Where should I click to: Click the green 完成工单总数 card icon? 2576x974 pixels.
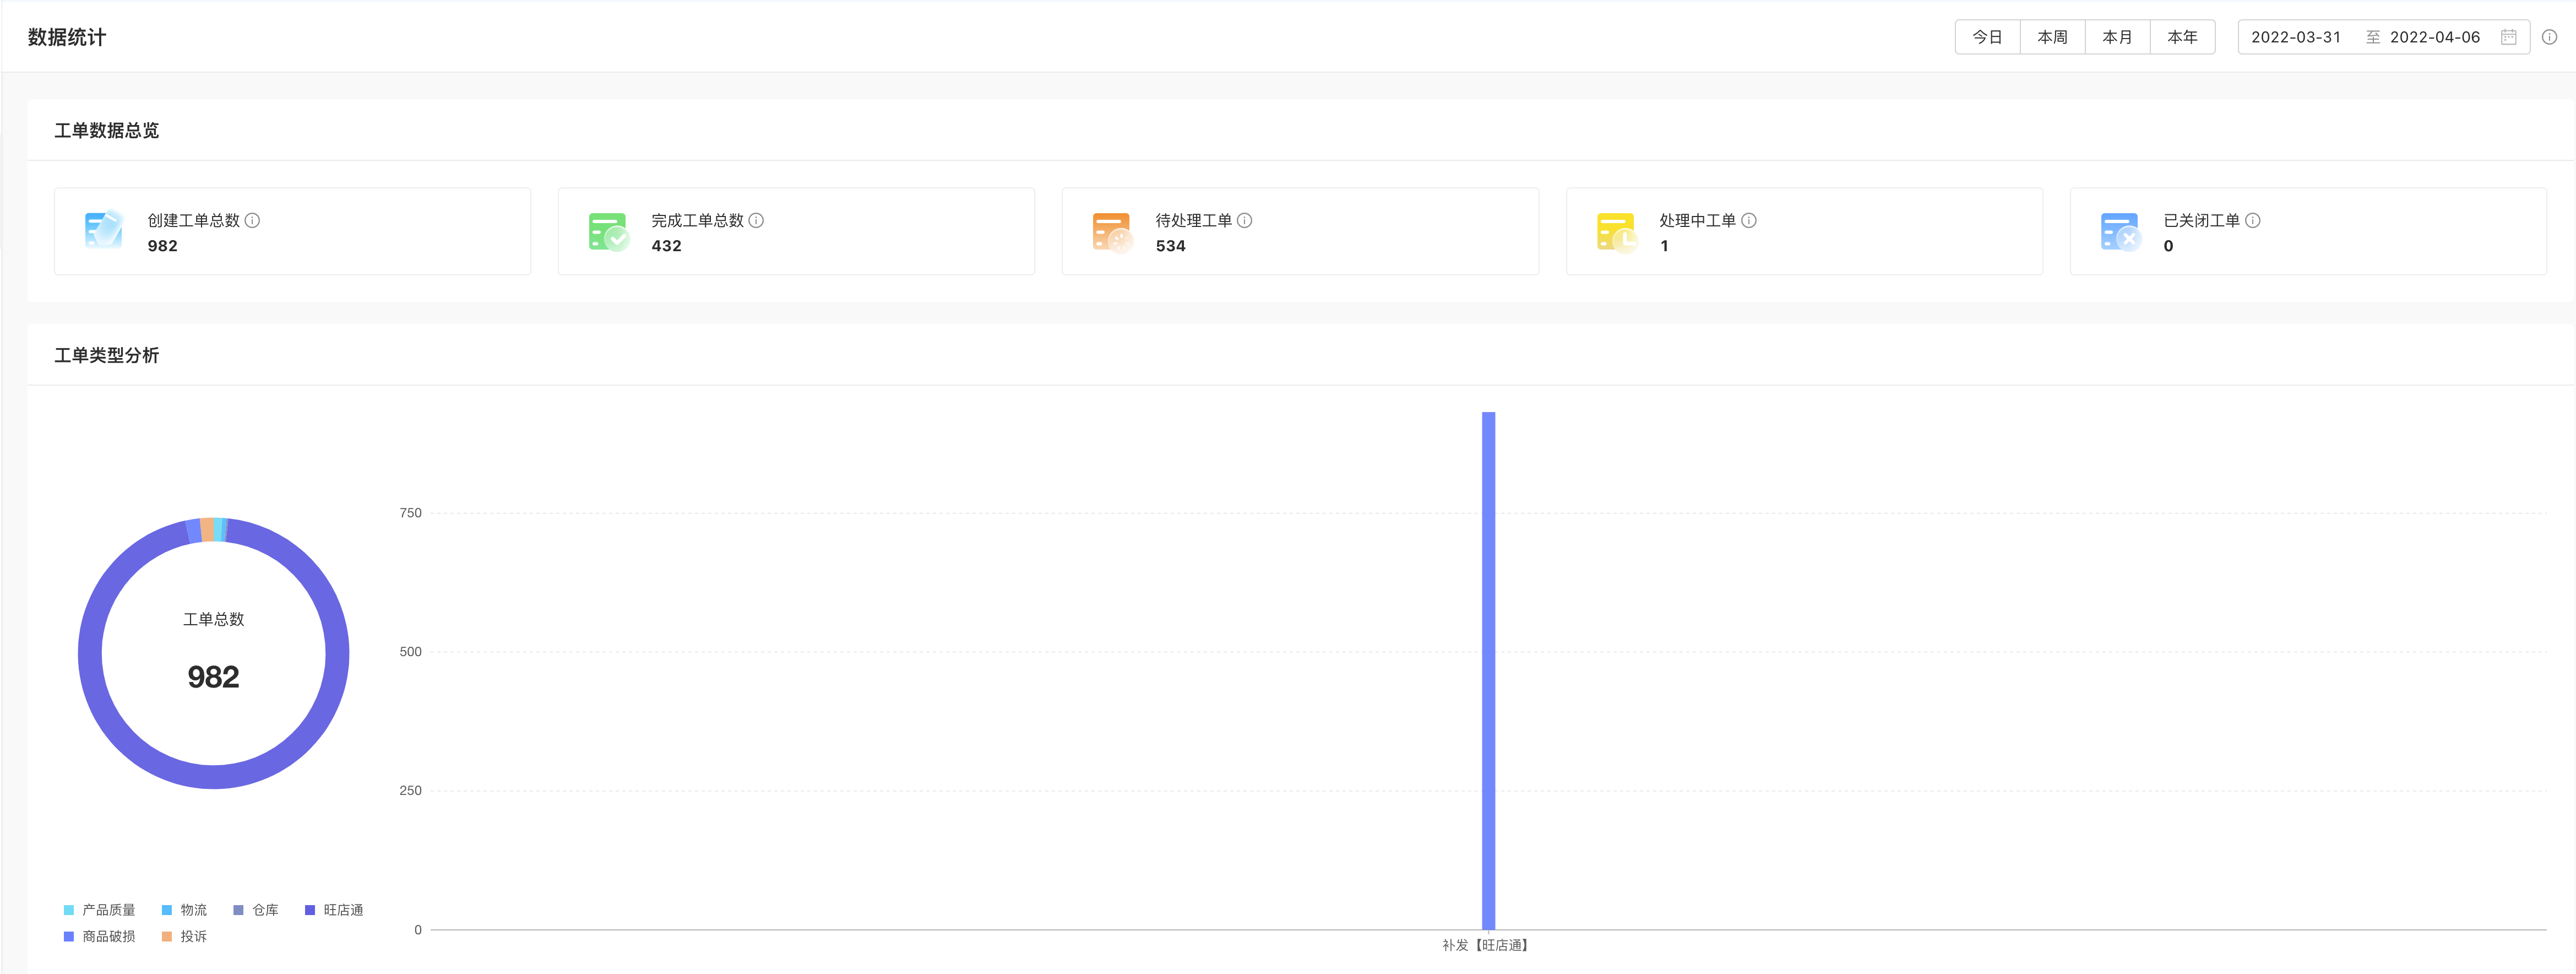(608, 231)
